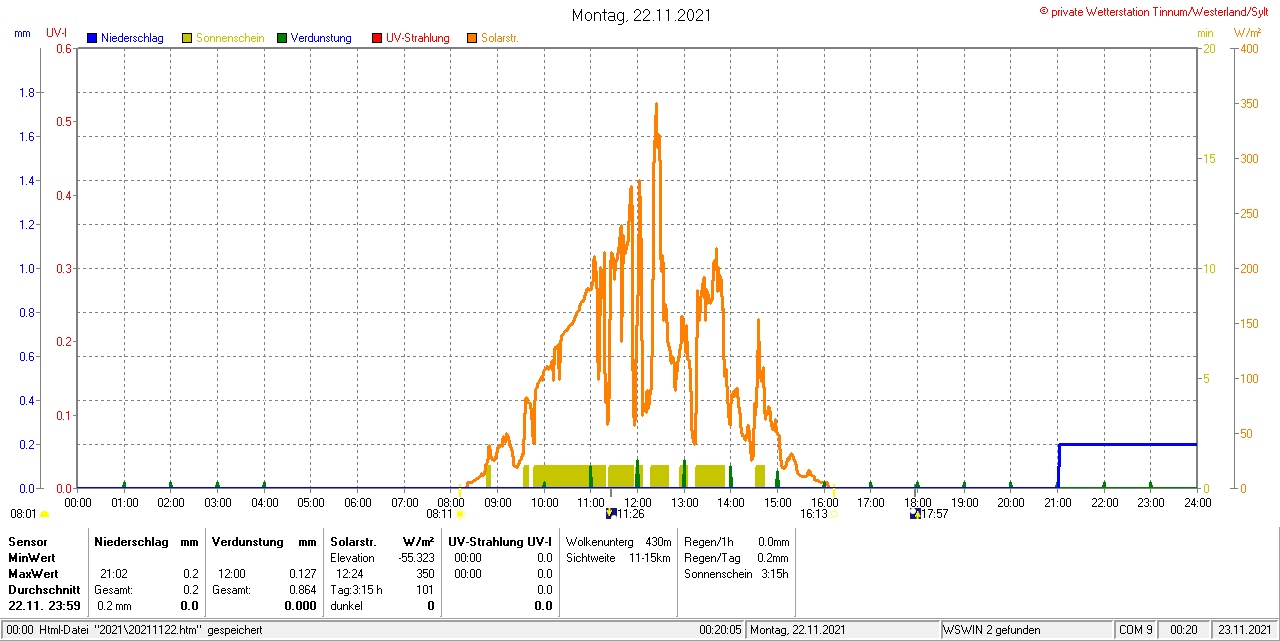Click the blue mm axis unit label
This screenshot has width=1280, height=641.
click(x=22, y=33)
